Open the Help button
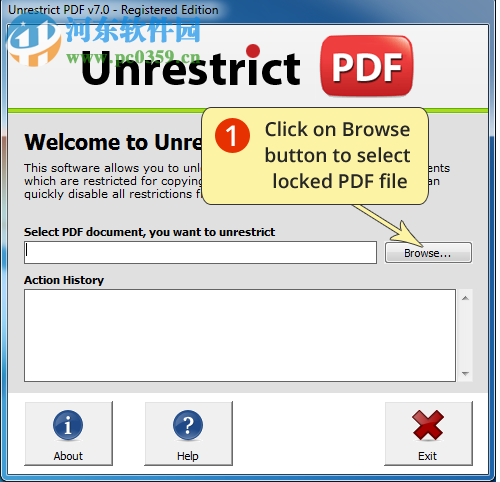The image size is (500, 482). click(x=188, y=433)
